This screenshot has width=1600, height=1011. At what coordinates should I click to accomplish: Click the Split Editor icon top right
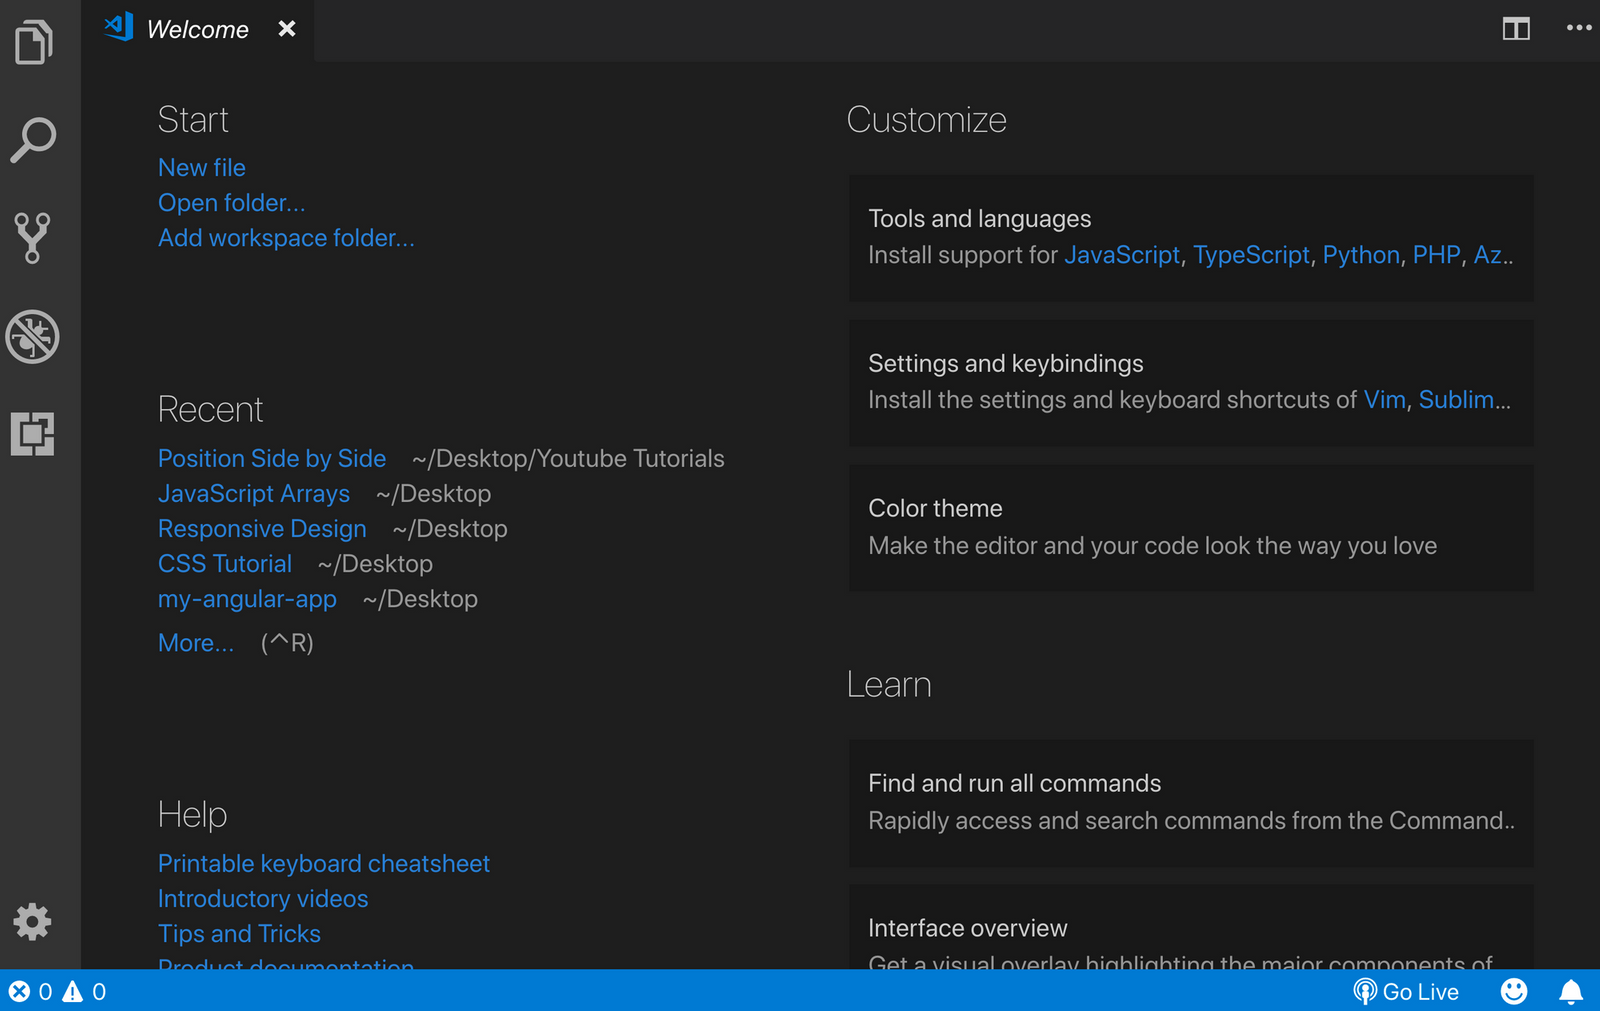click(x=1516, y=29)
